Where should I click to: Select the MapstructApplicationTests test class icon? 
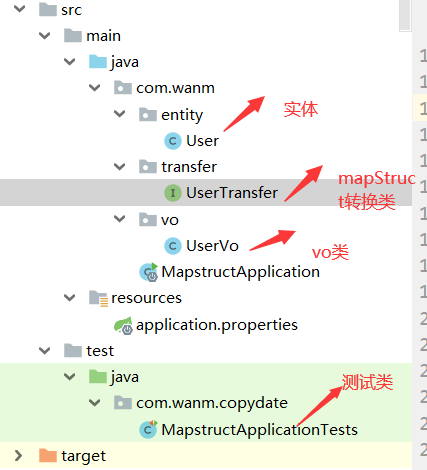pos(148,430)
